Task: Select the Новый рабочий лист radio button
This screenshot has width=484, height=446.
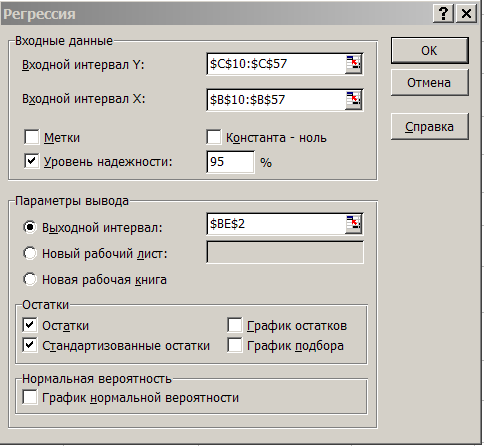Action: click(30, 253)
